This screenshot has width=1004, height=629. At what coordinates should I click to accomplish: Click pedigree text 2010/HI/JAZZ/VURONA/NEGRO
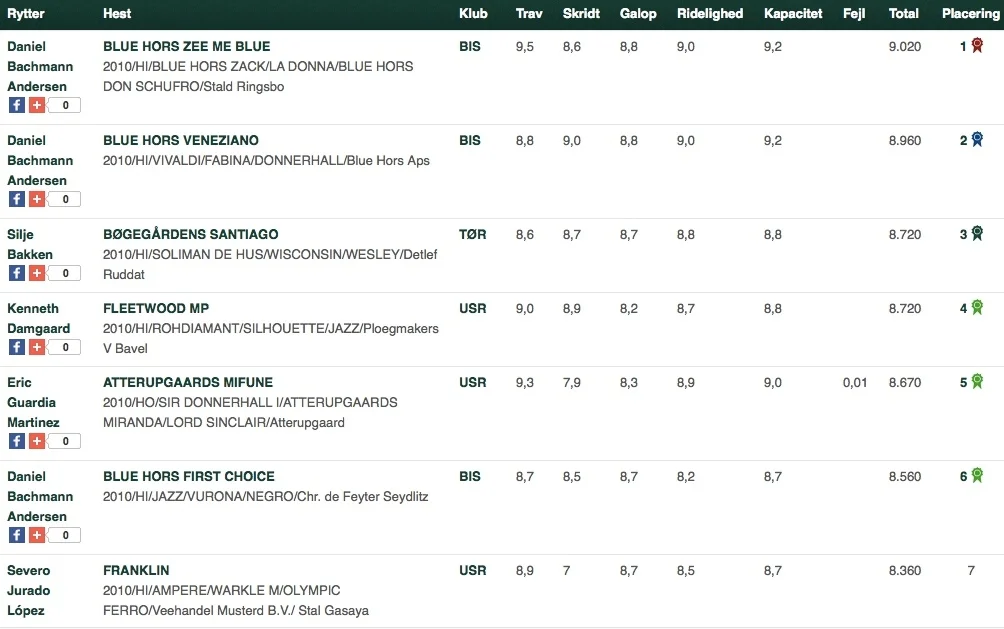pos(199,496)
